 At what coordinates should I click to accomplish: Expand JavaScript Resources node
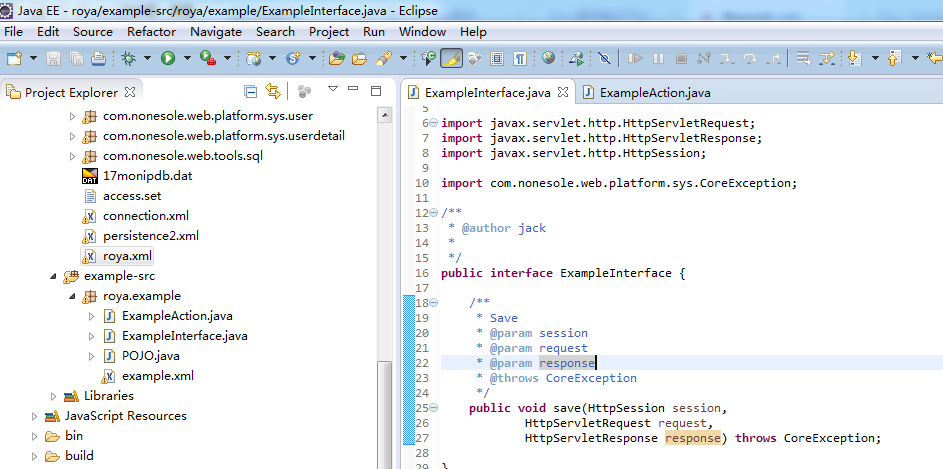pos(34,416)
